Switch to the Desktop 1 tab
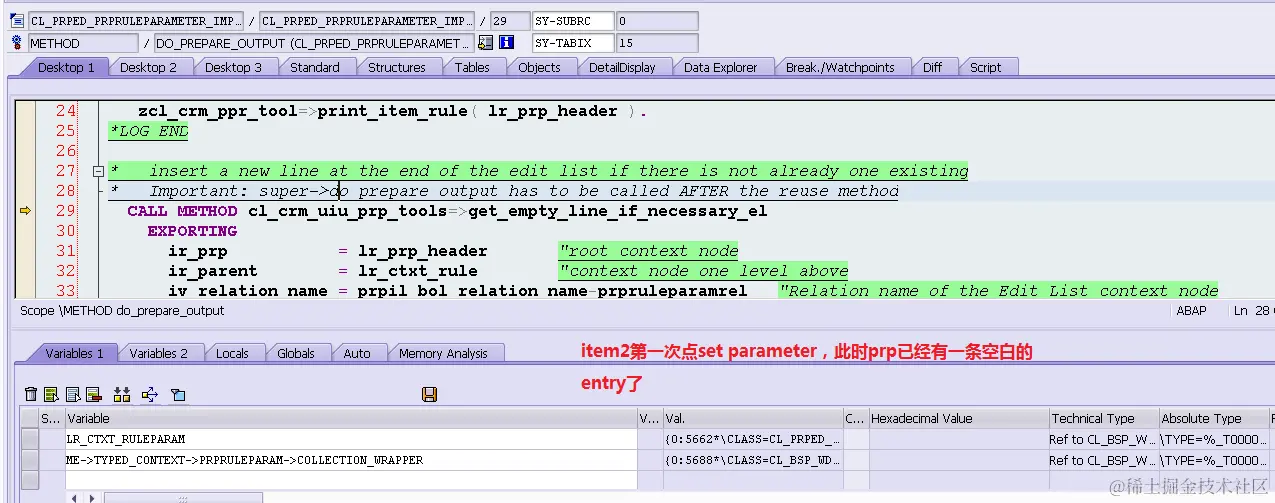The width and height of the screenshot is (1275, 503). pos(66,67)
